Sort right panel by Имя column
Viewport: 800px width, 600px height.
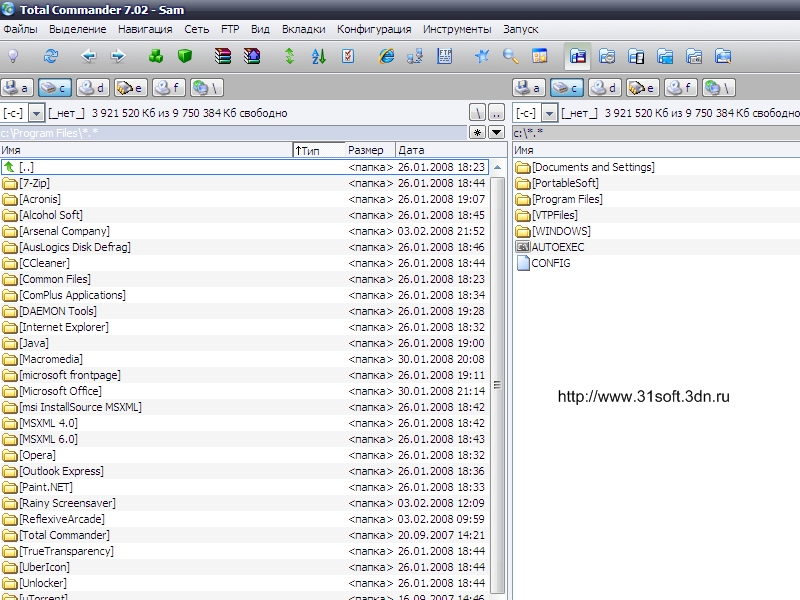pyautogui.click(x=656, y=150)
